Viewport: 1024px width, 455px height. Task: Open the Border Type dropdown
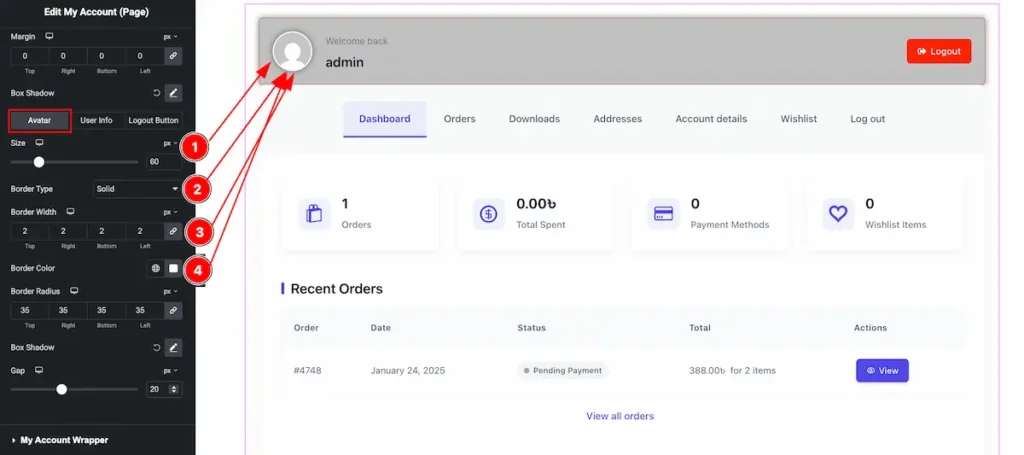tap(136, 188)
